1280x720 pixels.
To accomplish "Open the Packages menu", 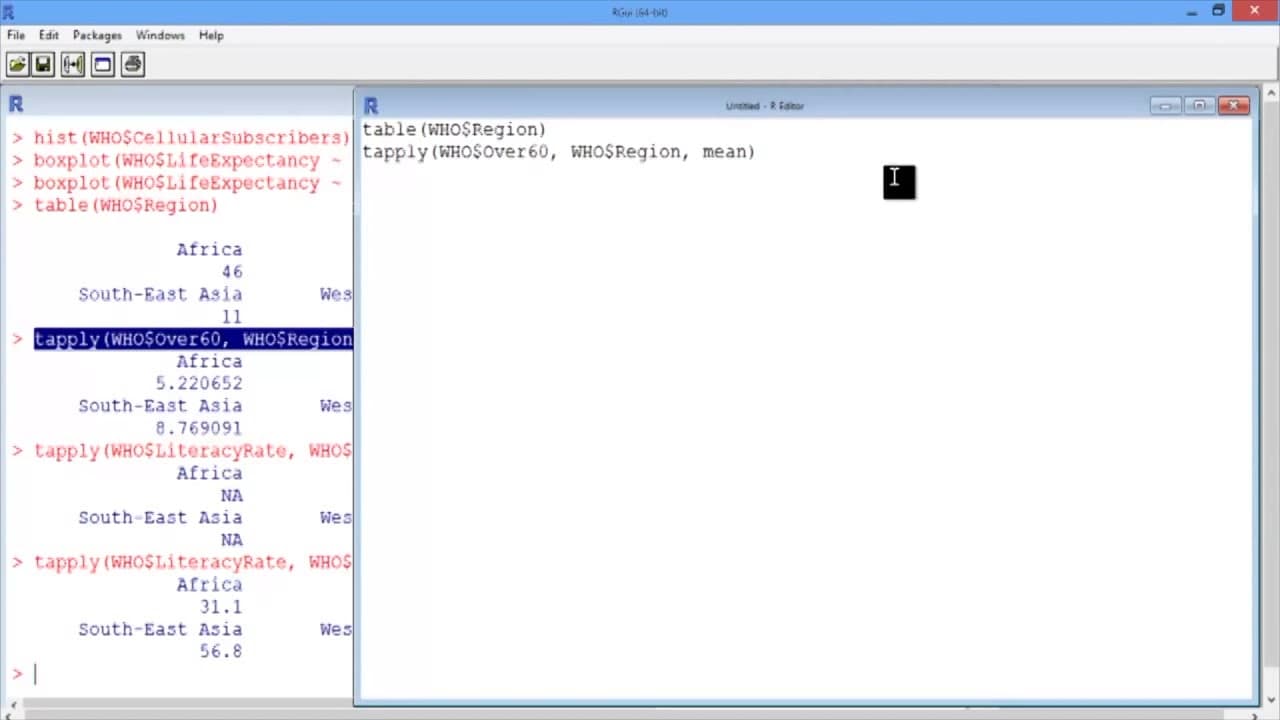I will click(97, 35).
